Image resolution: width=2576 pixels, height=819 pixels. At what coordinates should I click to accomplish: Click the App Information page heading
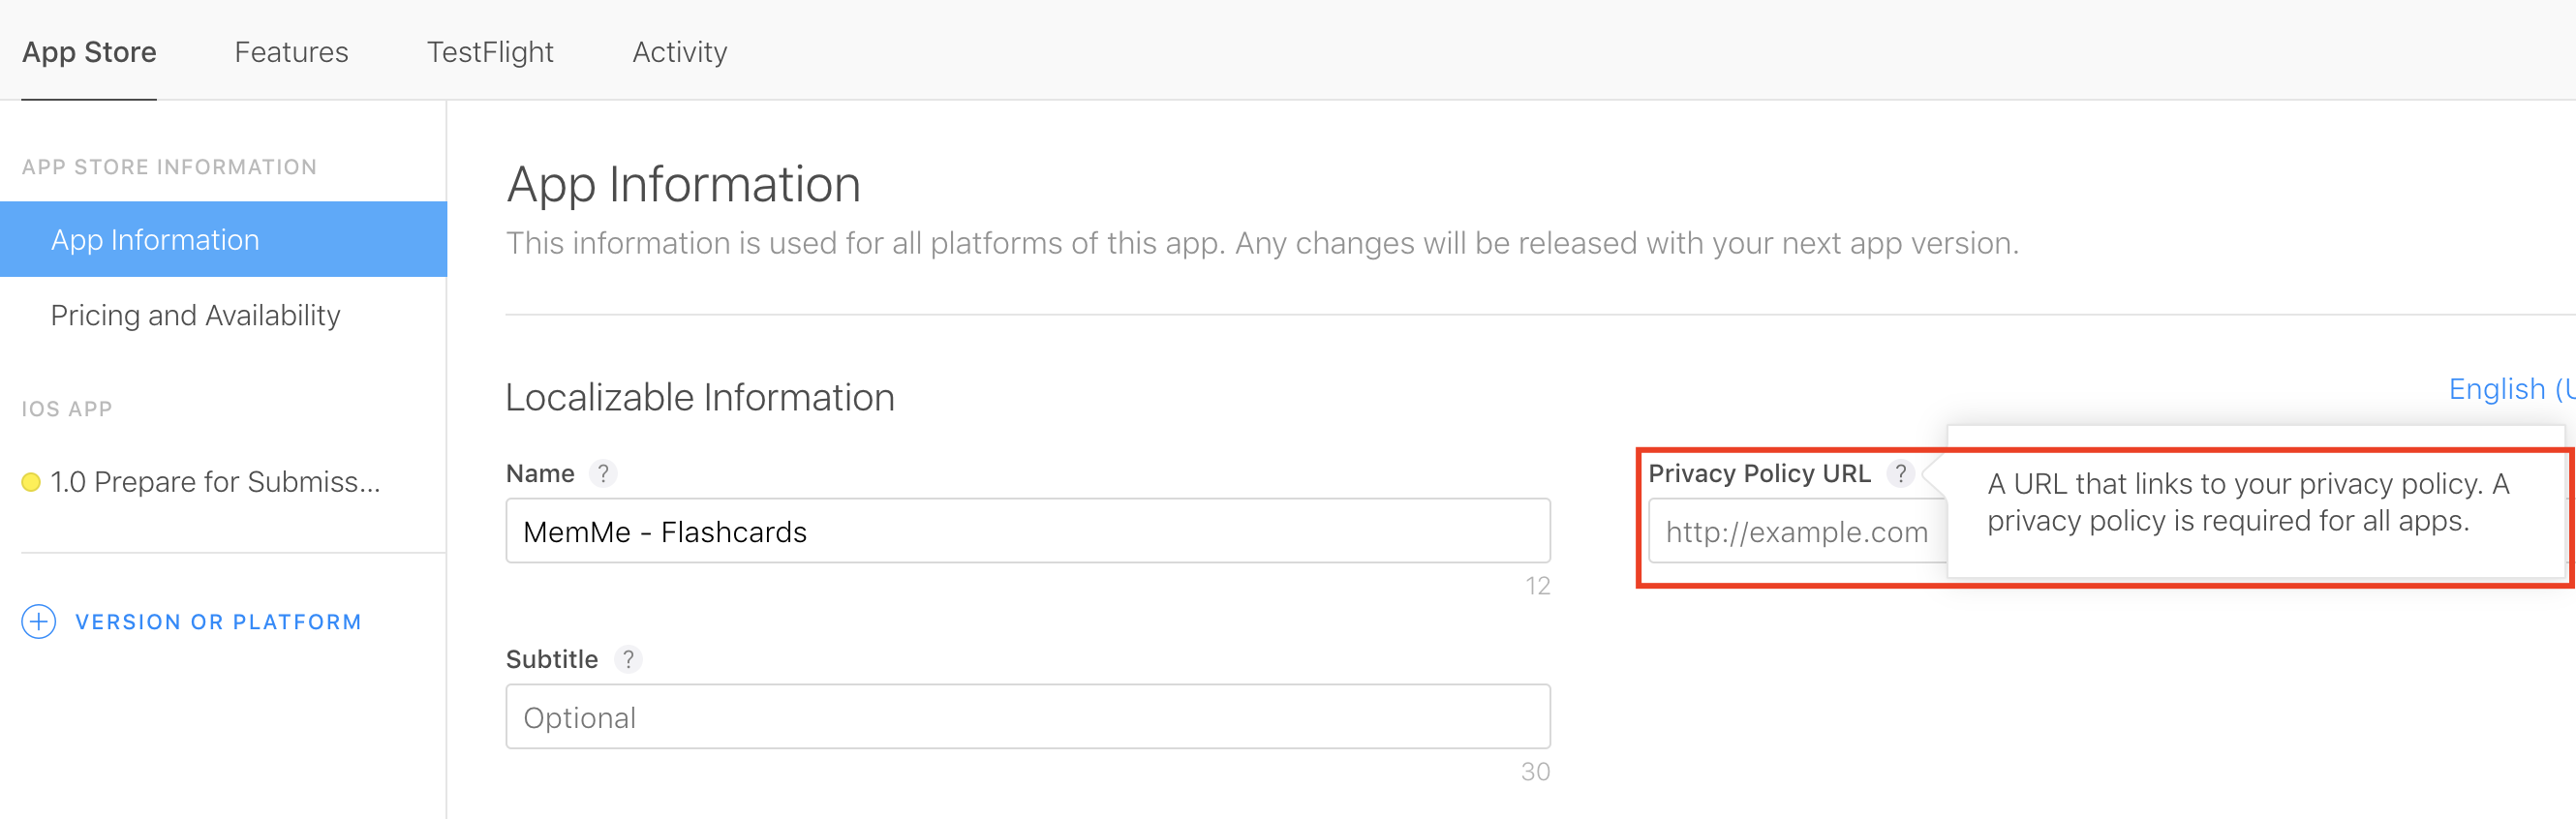683,184
